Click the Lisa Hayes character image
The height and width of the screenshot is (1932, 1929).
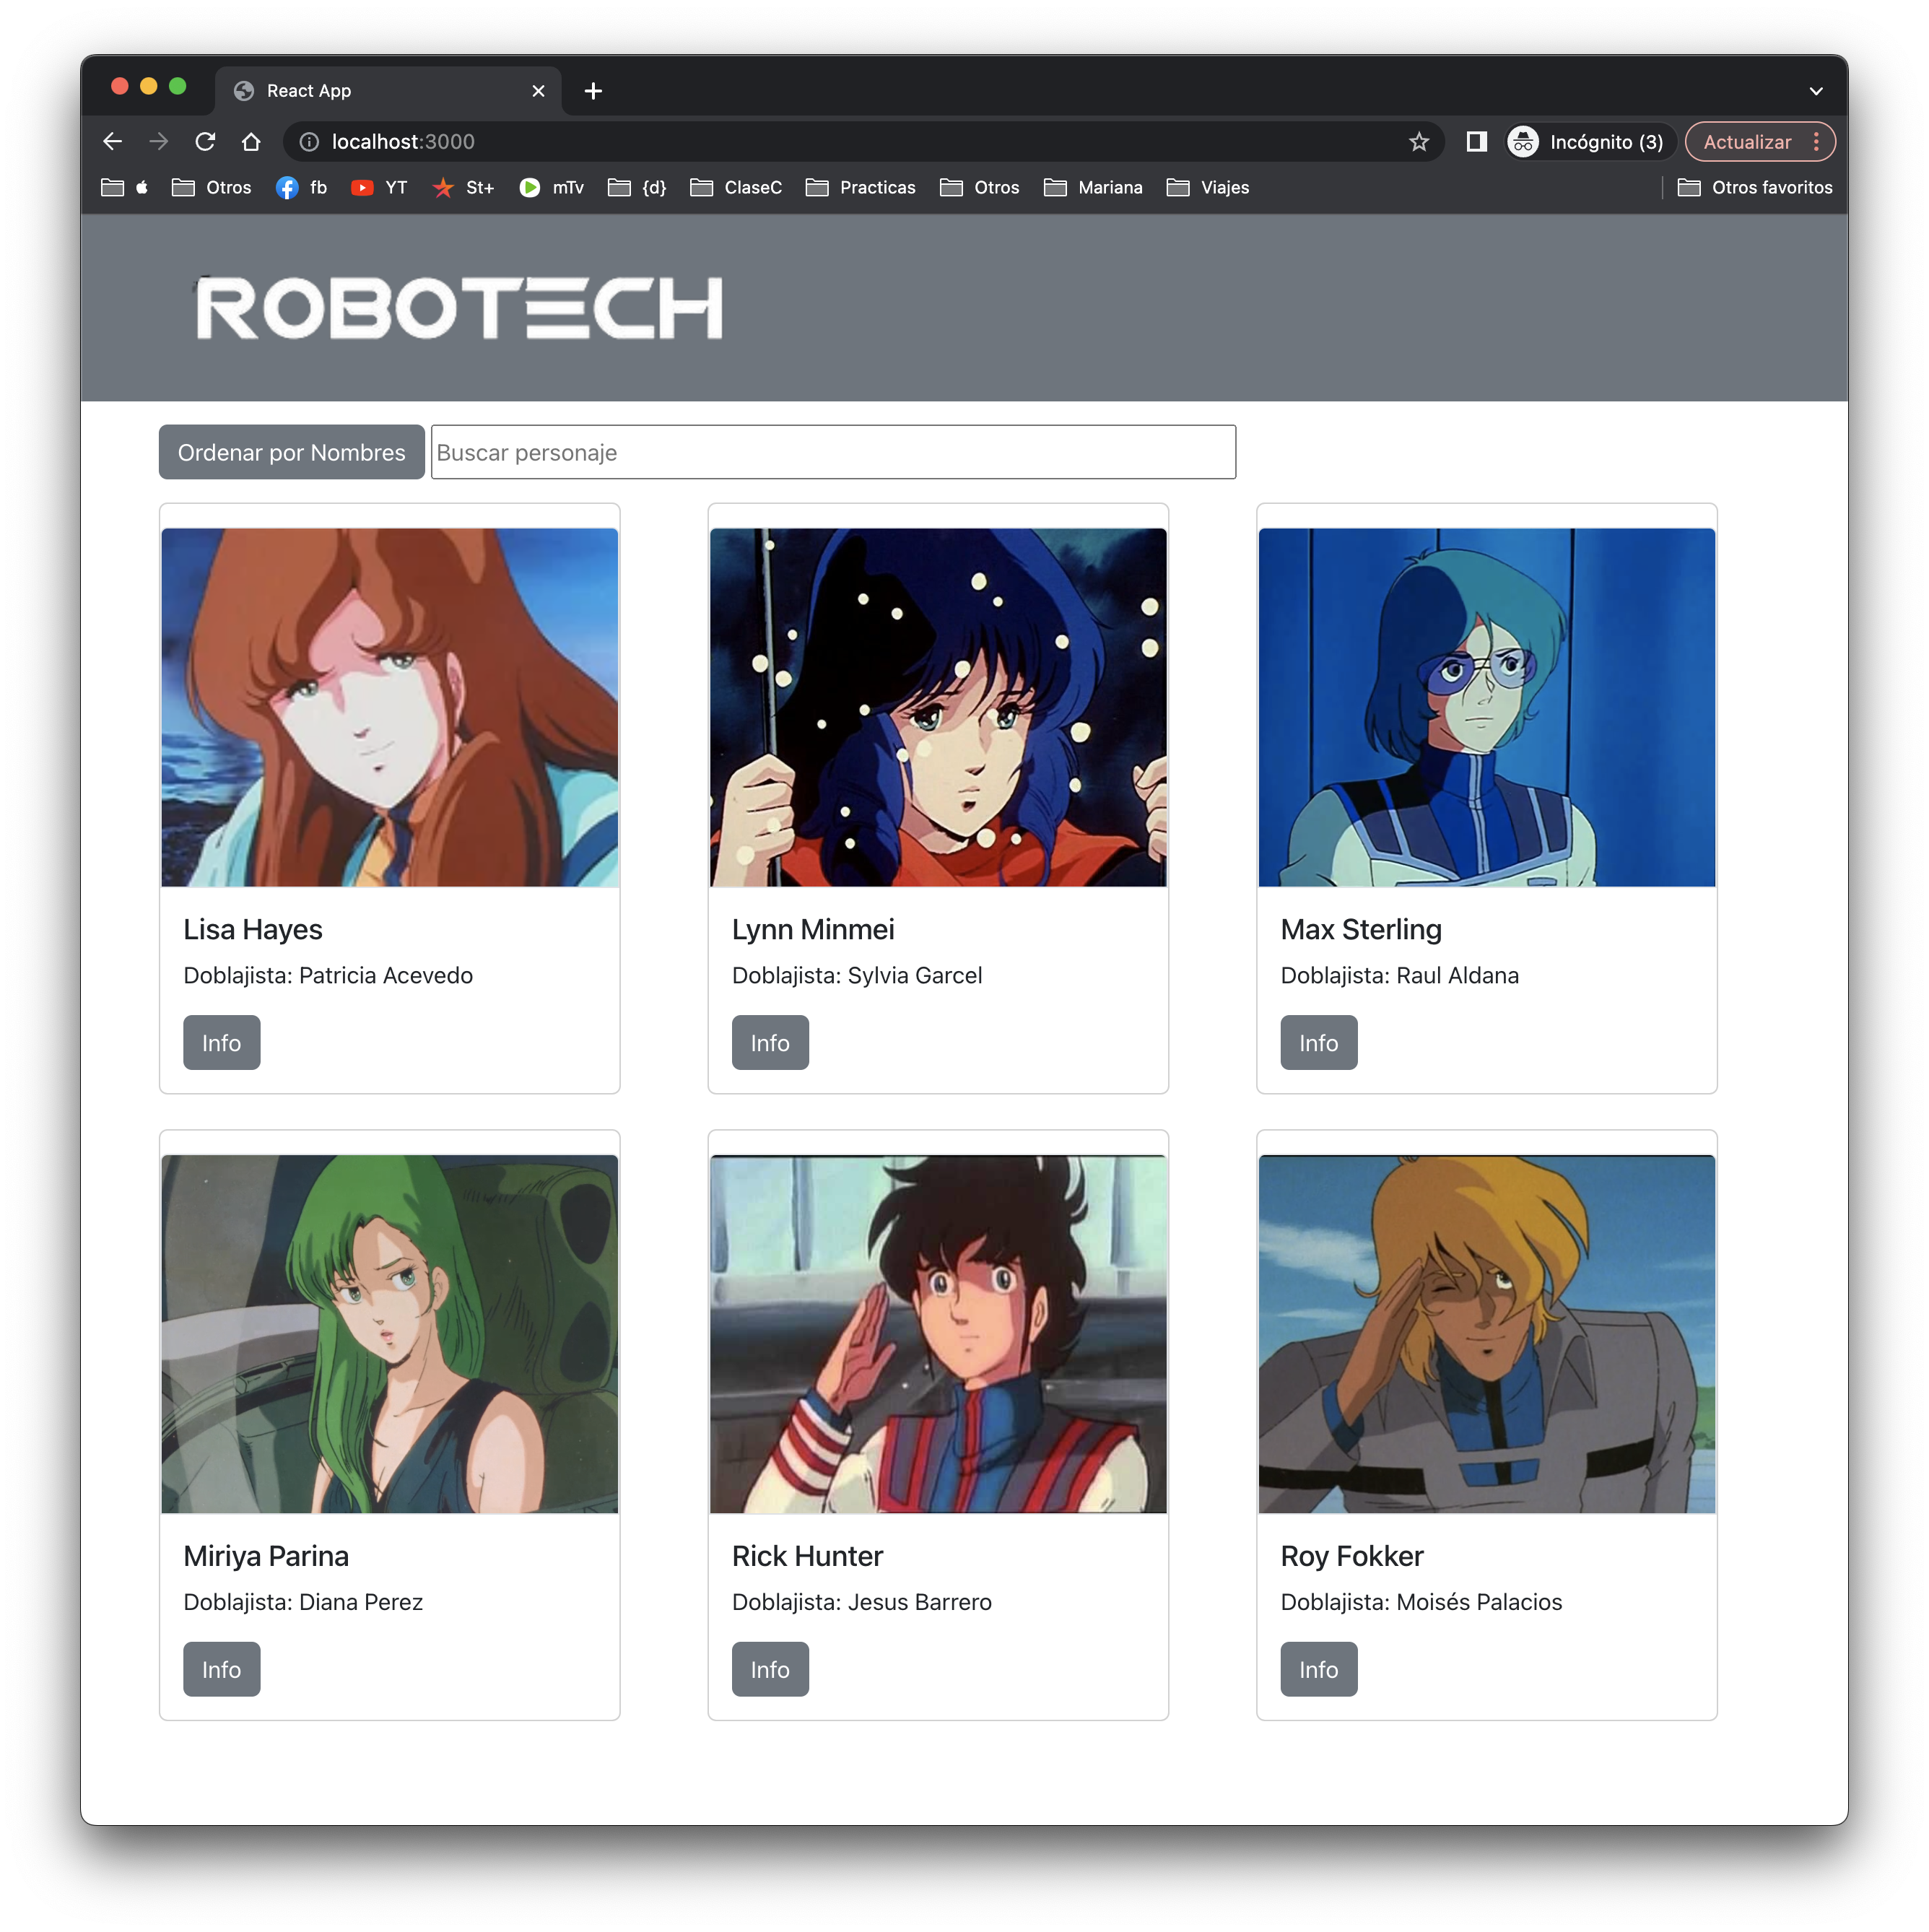click(x=389, y=708)
